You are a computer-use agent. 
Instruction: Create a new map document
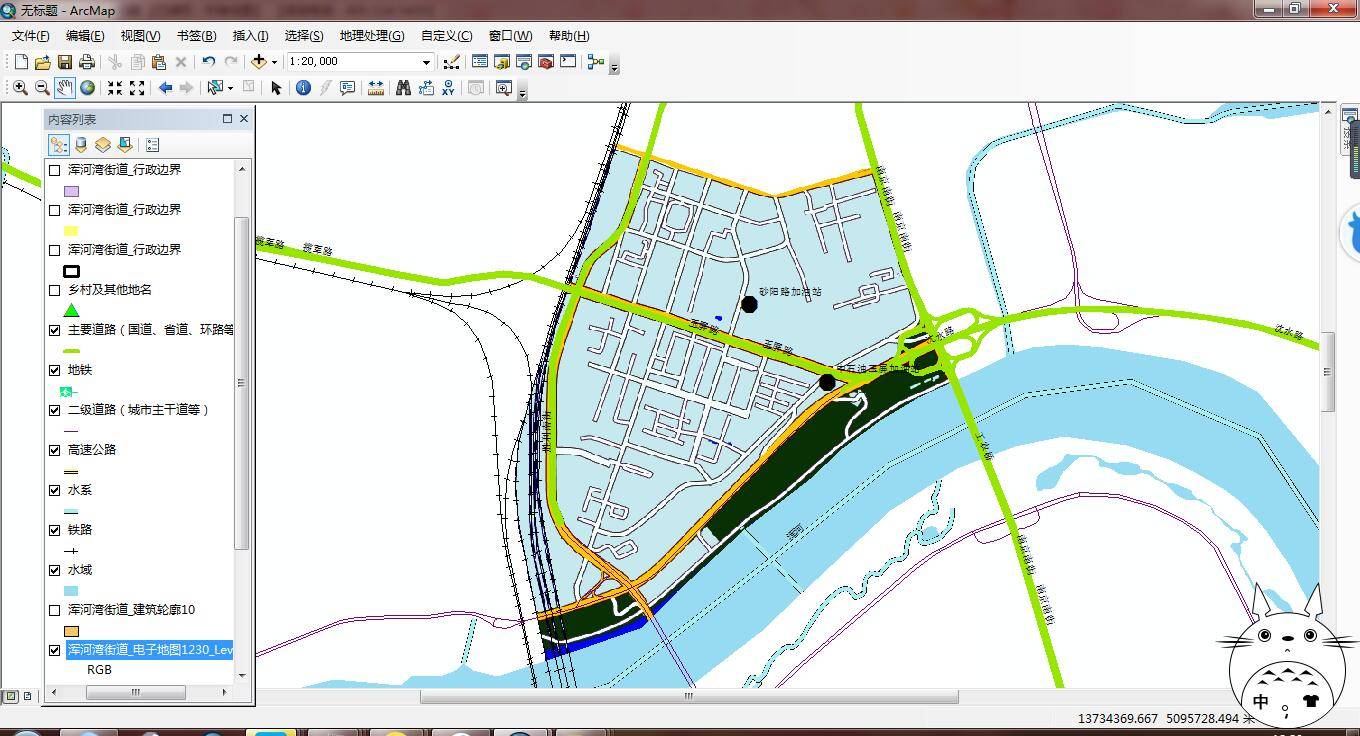click(21, 62)
